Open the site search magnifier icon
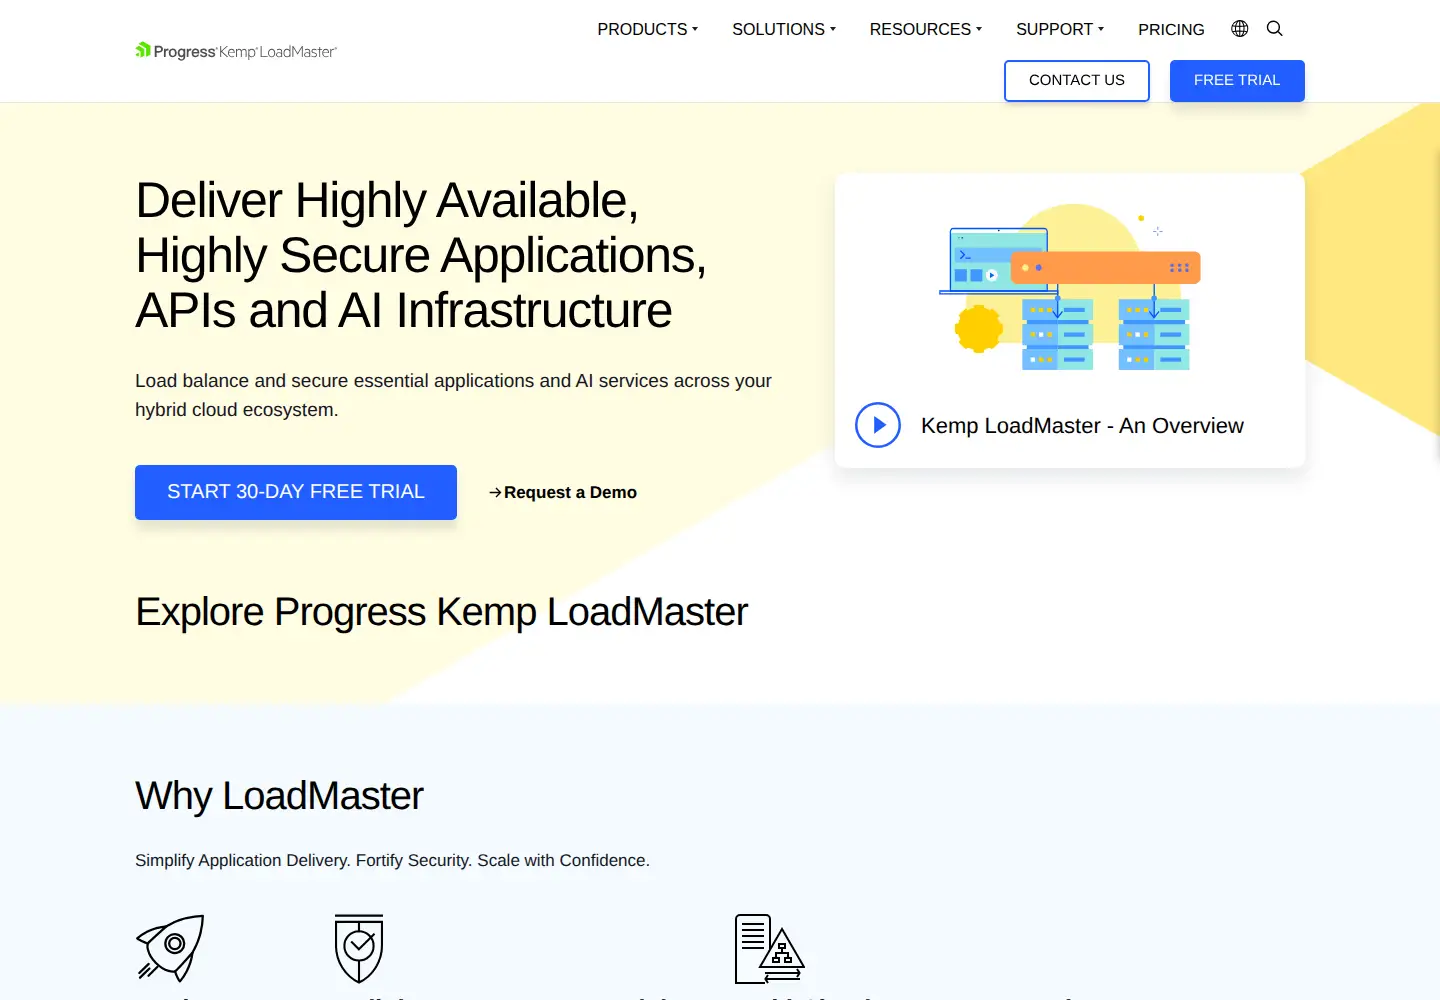 pyautogui.click(x=1275, y=29)
